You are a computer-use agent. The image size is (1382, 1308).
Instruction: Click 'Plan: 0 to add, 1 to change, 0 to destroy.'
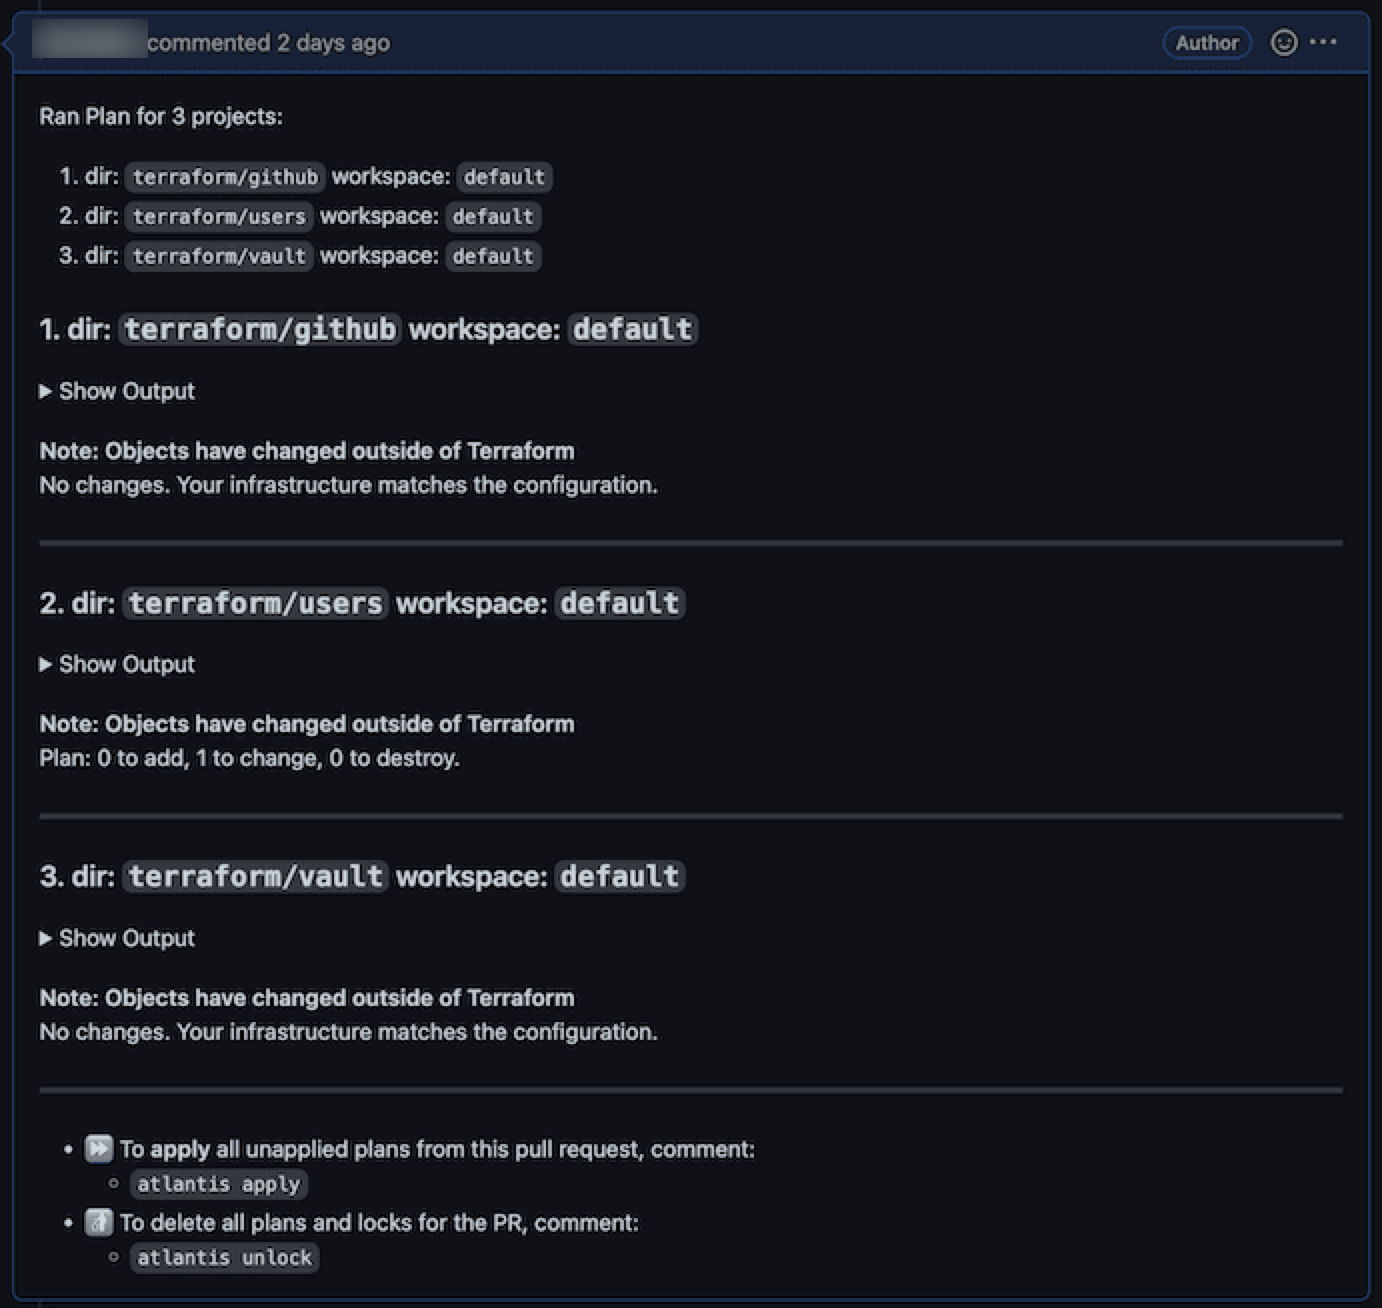(x=249, y=758)
